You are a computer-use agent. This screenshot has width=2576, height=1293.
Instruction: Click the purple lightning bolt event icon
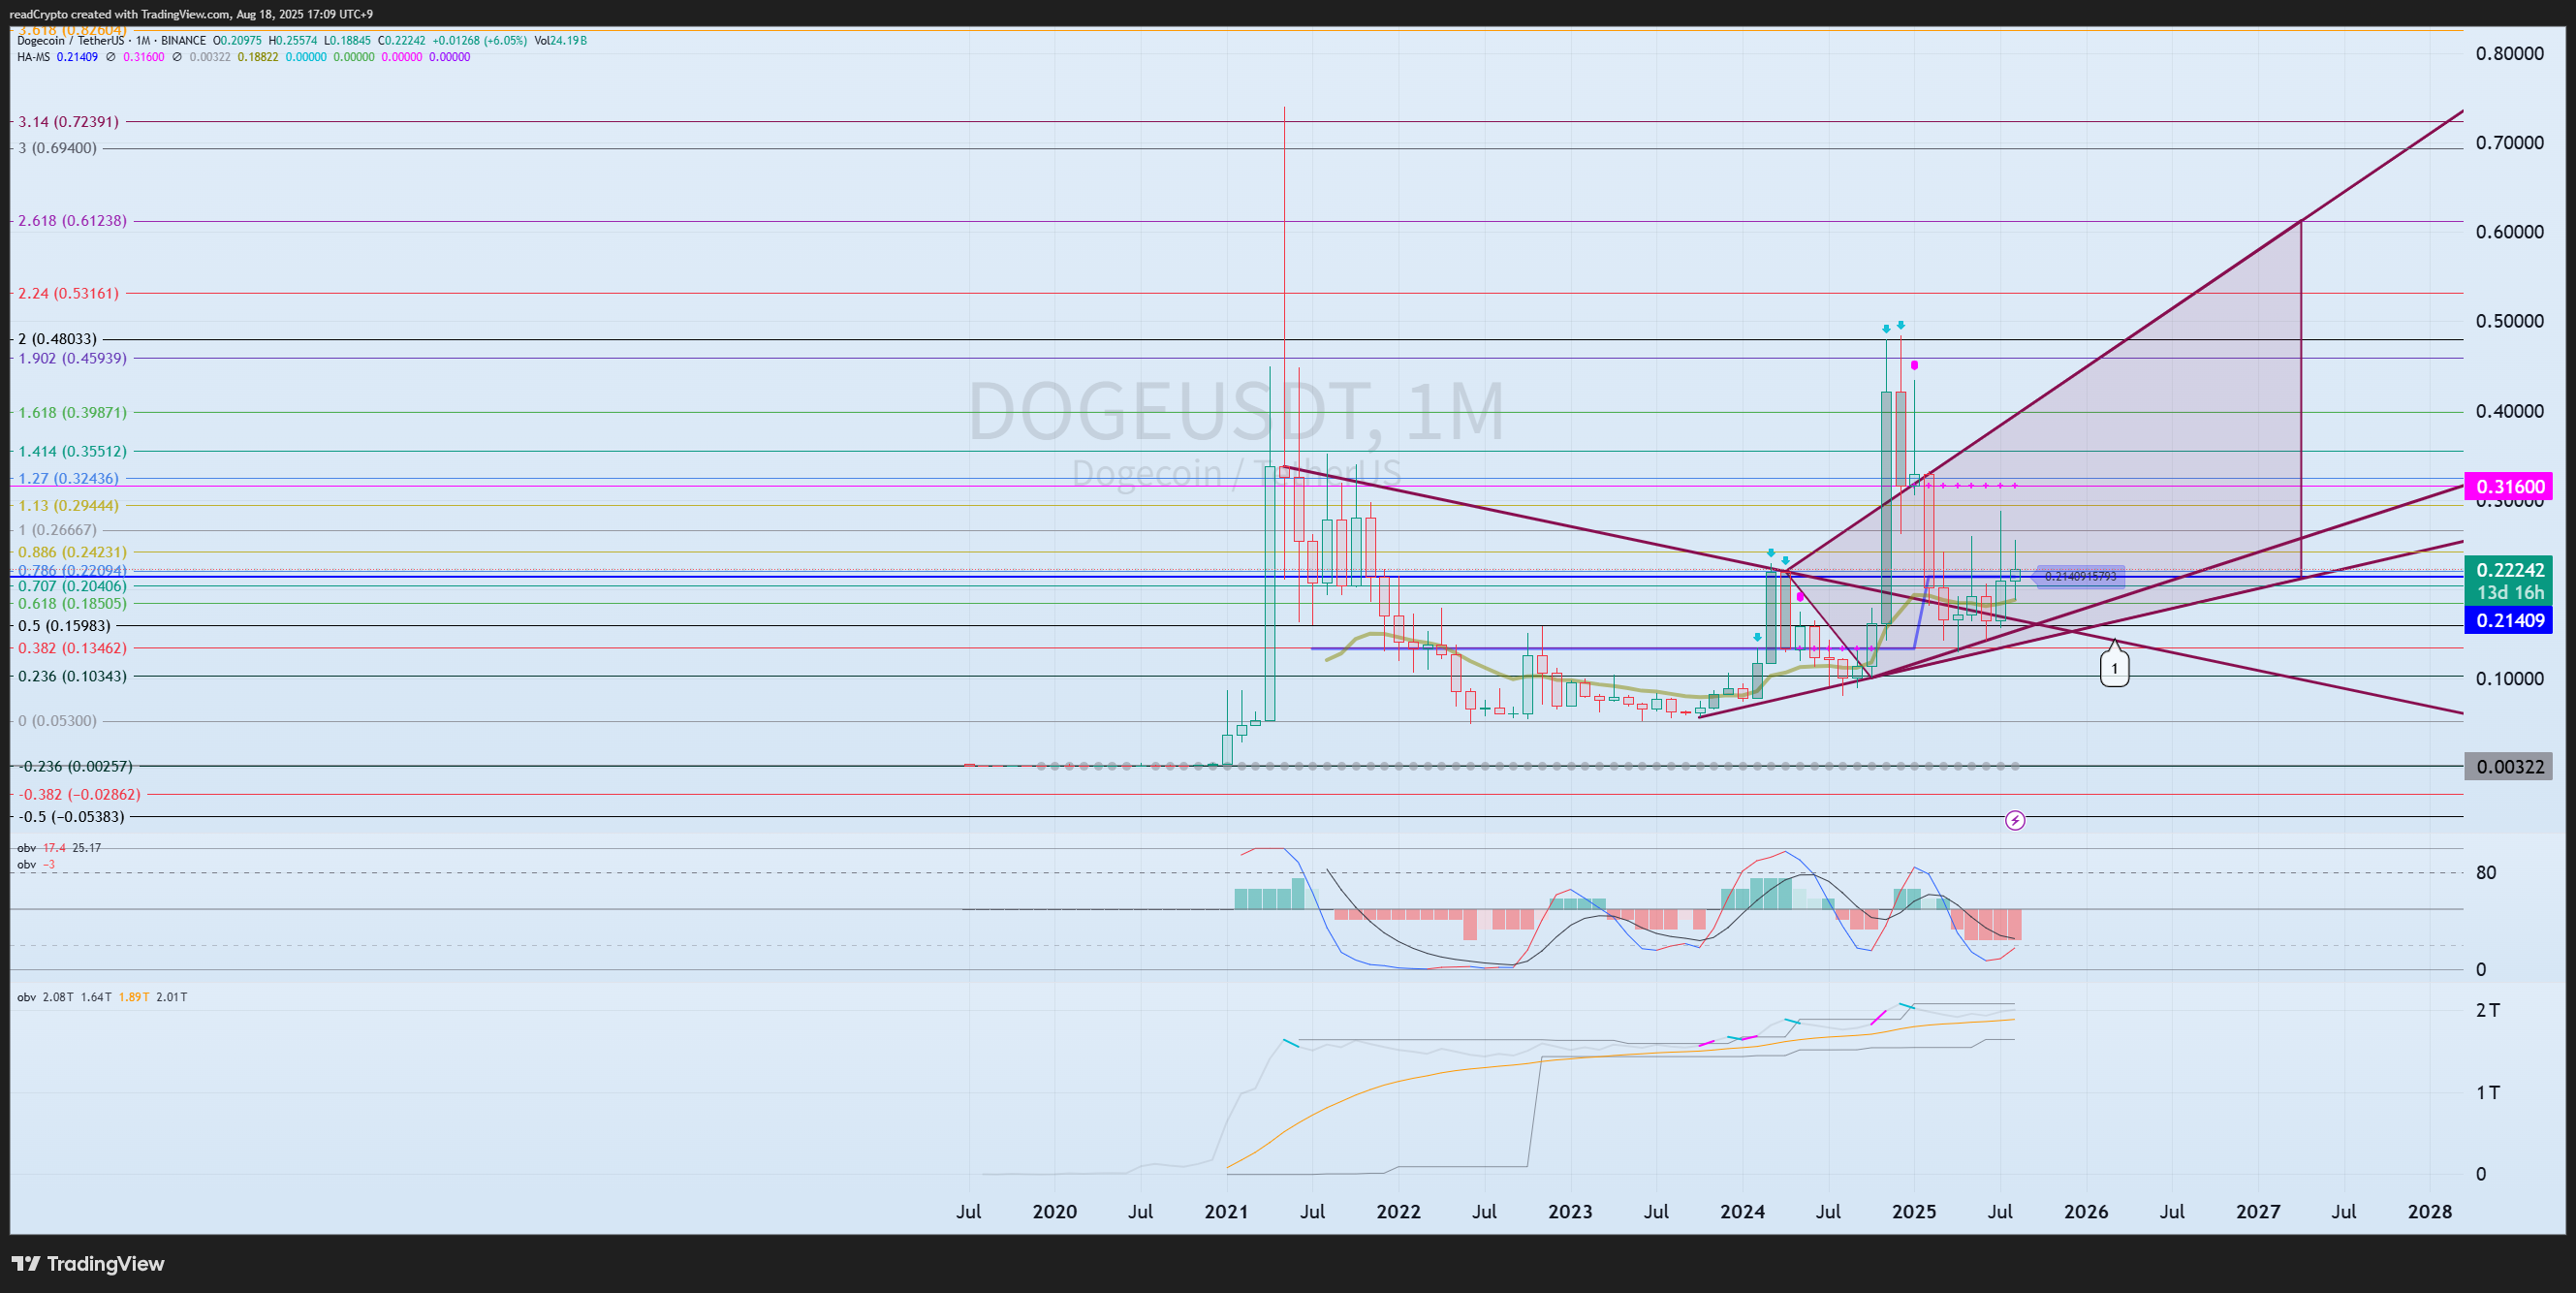pyautogui.click(x=2015, y=821)
